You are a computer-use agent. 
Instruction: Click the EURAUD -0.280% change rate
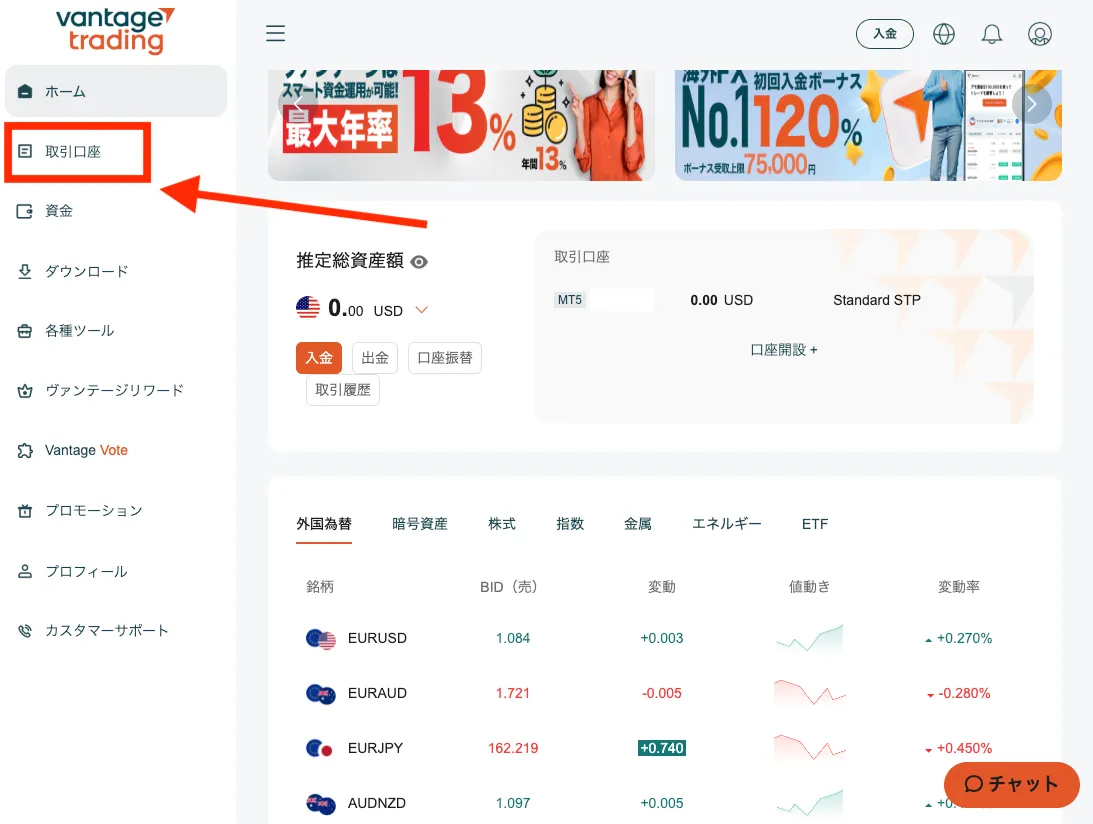coord(958,693)
